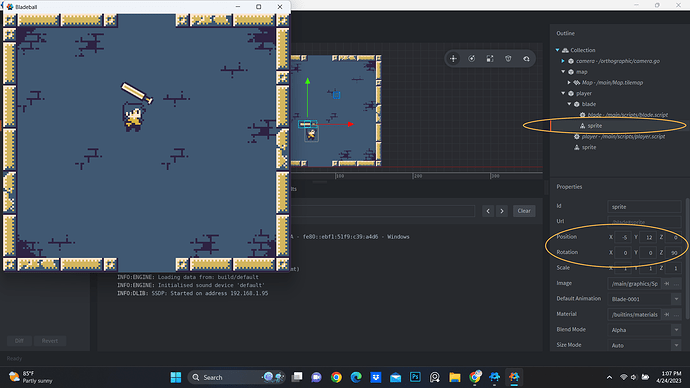Screen dimensions: 690x388
Task: Show hidden system tray icons
Action: point(609,377)
